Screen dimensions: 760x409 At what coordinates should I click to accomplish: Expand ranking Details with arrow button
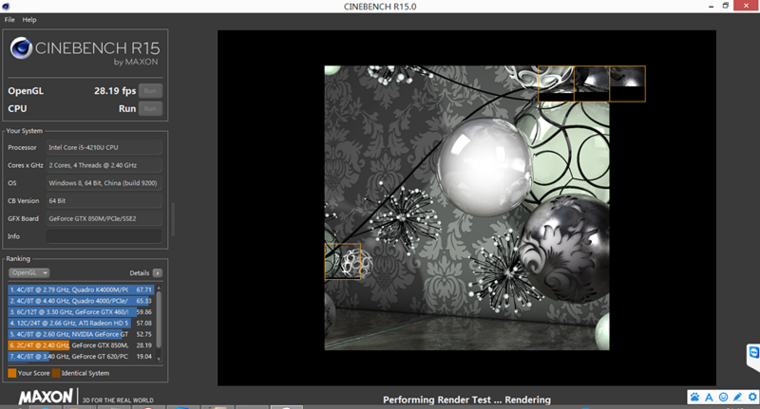tap(158, 273)
